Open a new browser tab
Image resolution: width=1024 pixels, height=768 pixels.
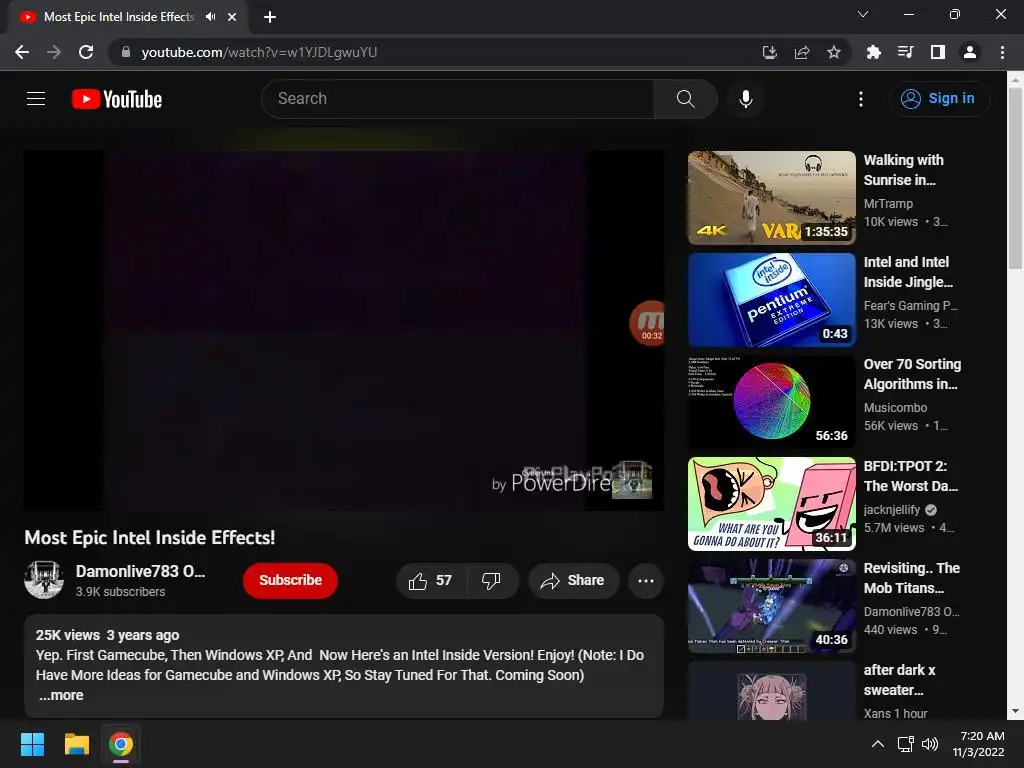click(270, 17)
